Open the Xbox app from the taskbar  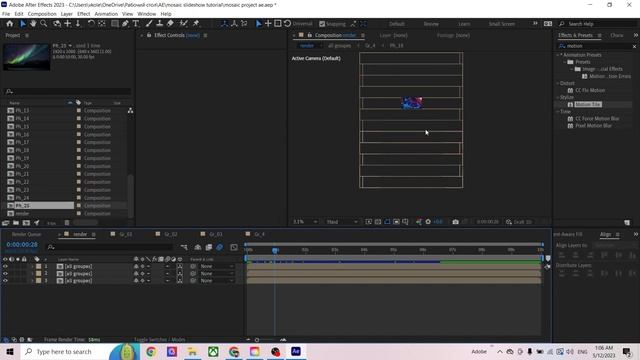tap(213, 351)
